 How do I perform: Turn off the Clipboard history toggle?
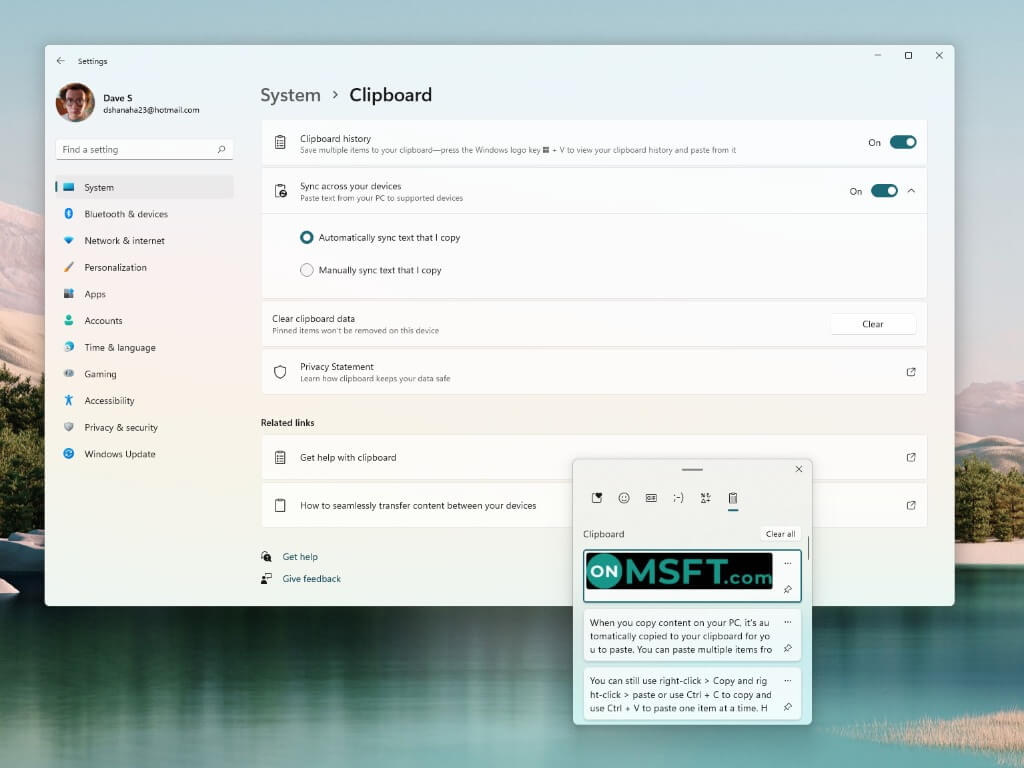(x=902, y=143)
